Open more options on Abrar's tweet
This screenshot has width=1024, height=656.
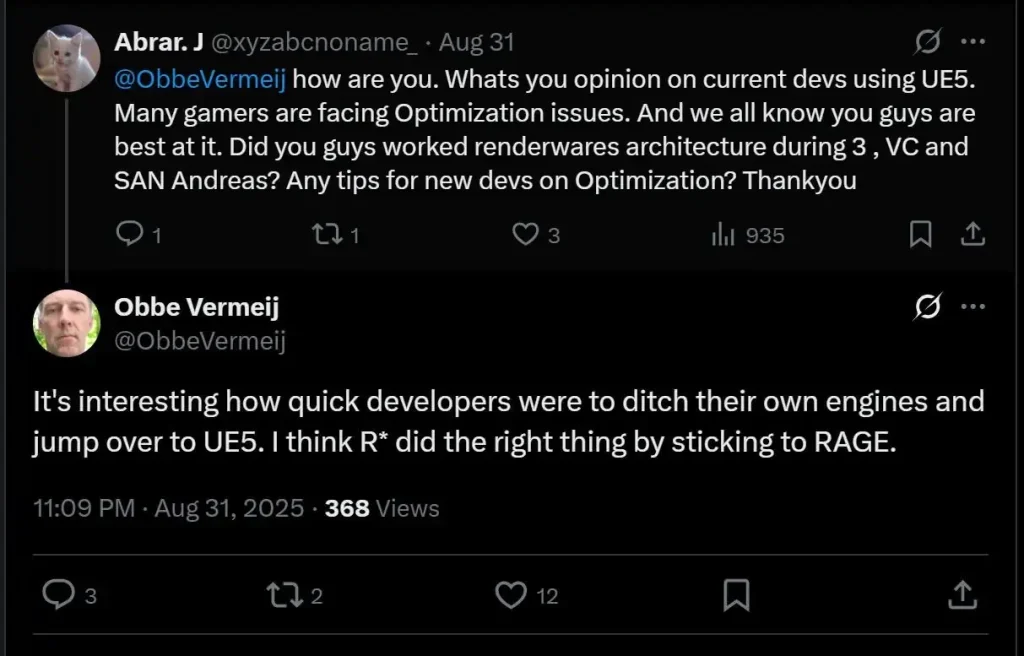(972, 42)
